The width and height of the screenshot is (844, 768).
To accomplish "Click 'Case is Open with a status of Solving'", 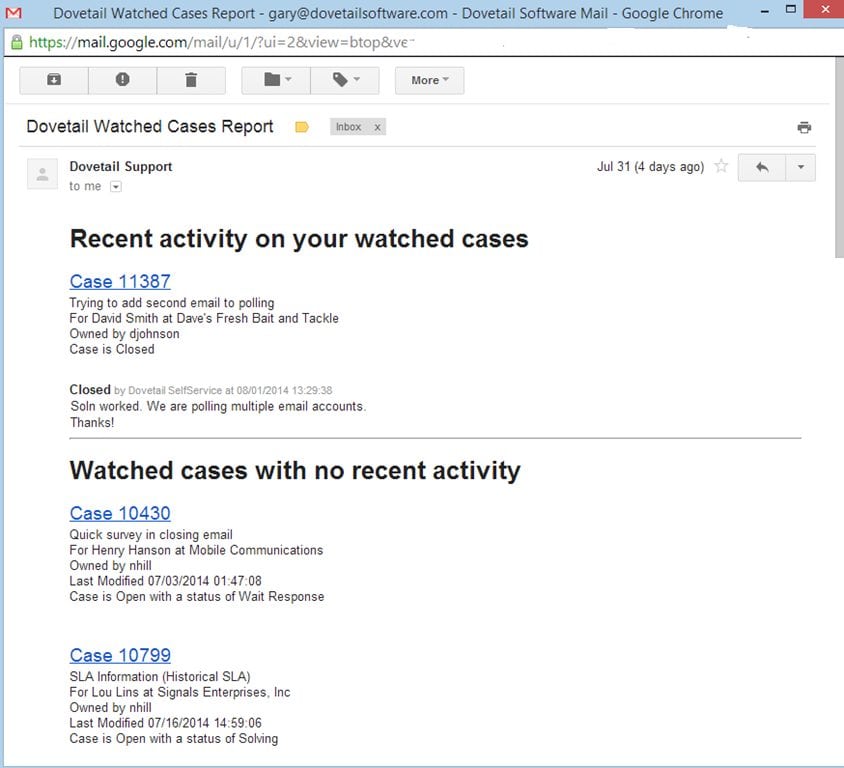I will click(x=173, y=739).
